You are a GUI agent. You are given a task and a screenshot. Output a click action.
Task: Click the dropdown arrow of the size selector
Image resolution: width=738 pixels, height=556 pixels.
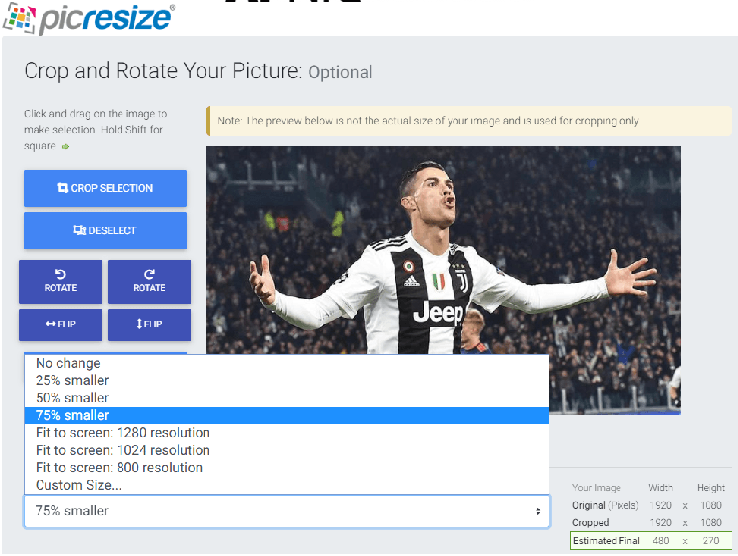(538, 511)
